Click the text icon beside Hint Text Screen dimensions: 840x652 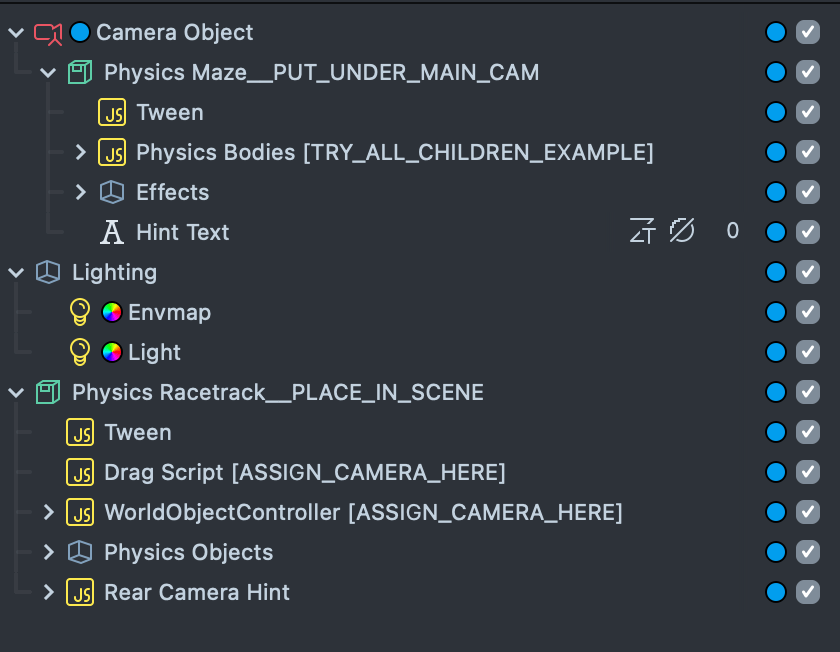pos(112,232)
